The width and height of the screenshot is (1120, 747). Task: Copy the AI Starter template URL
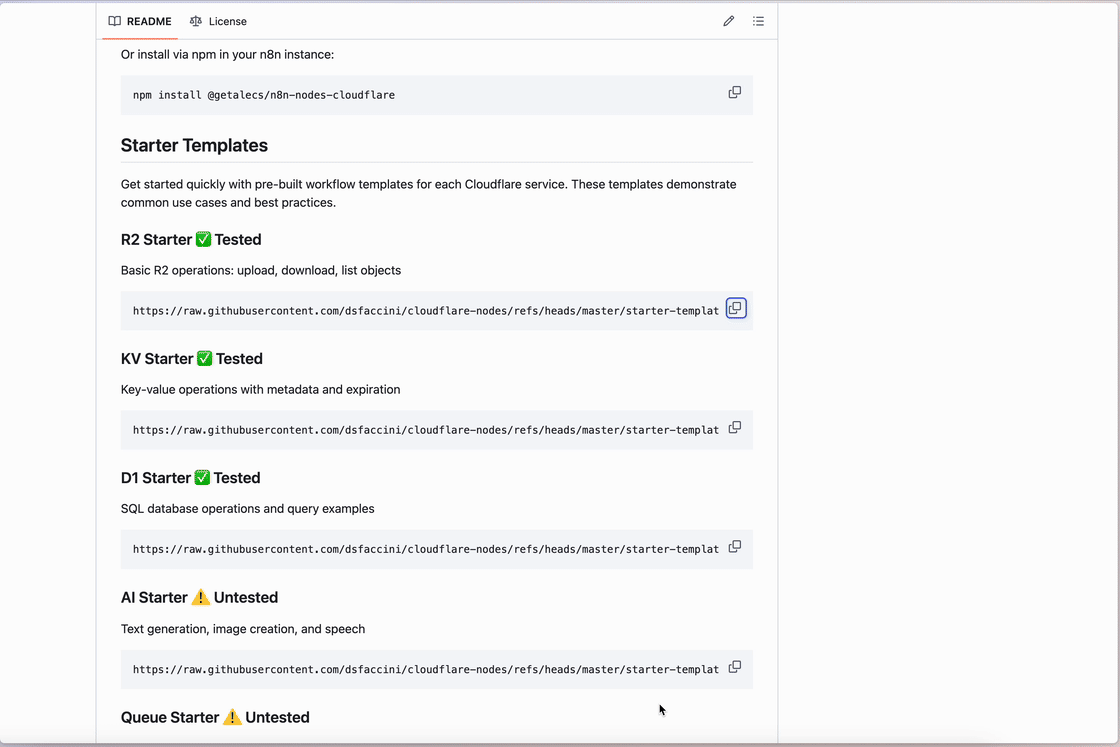(x=735, y=667)
